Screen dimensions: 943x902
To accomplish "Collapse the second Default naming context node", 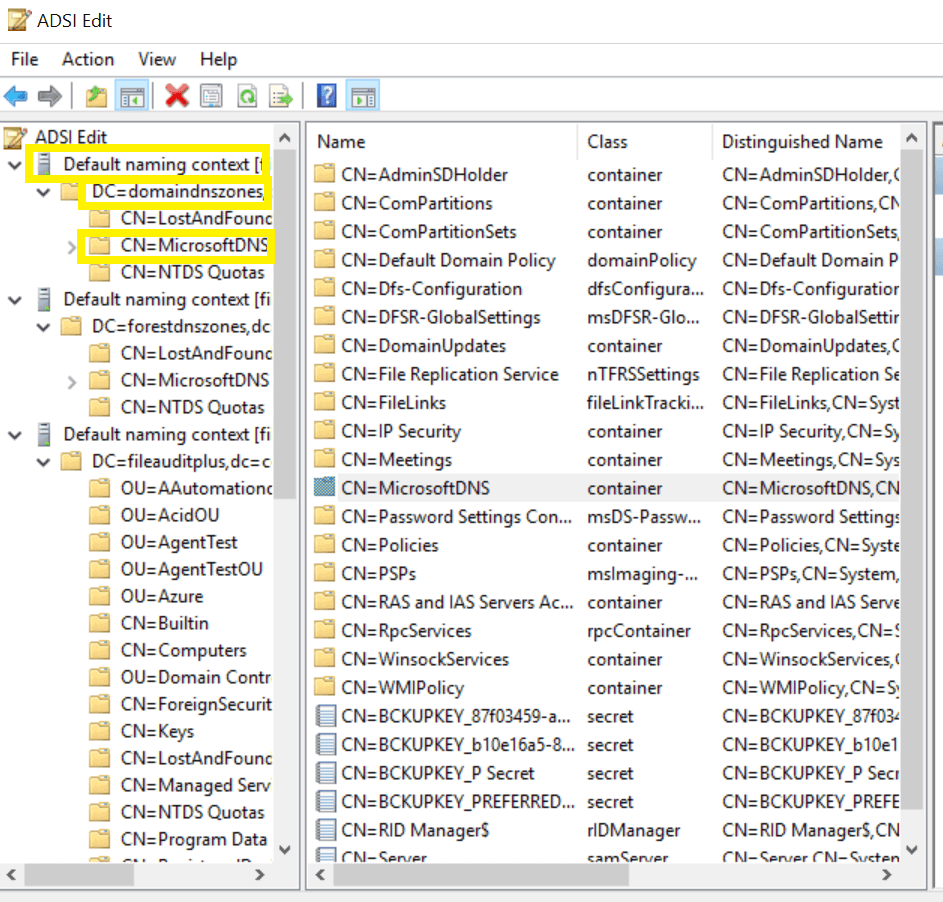I will [x=15, y=299].
